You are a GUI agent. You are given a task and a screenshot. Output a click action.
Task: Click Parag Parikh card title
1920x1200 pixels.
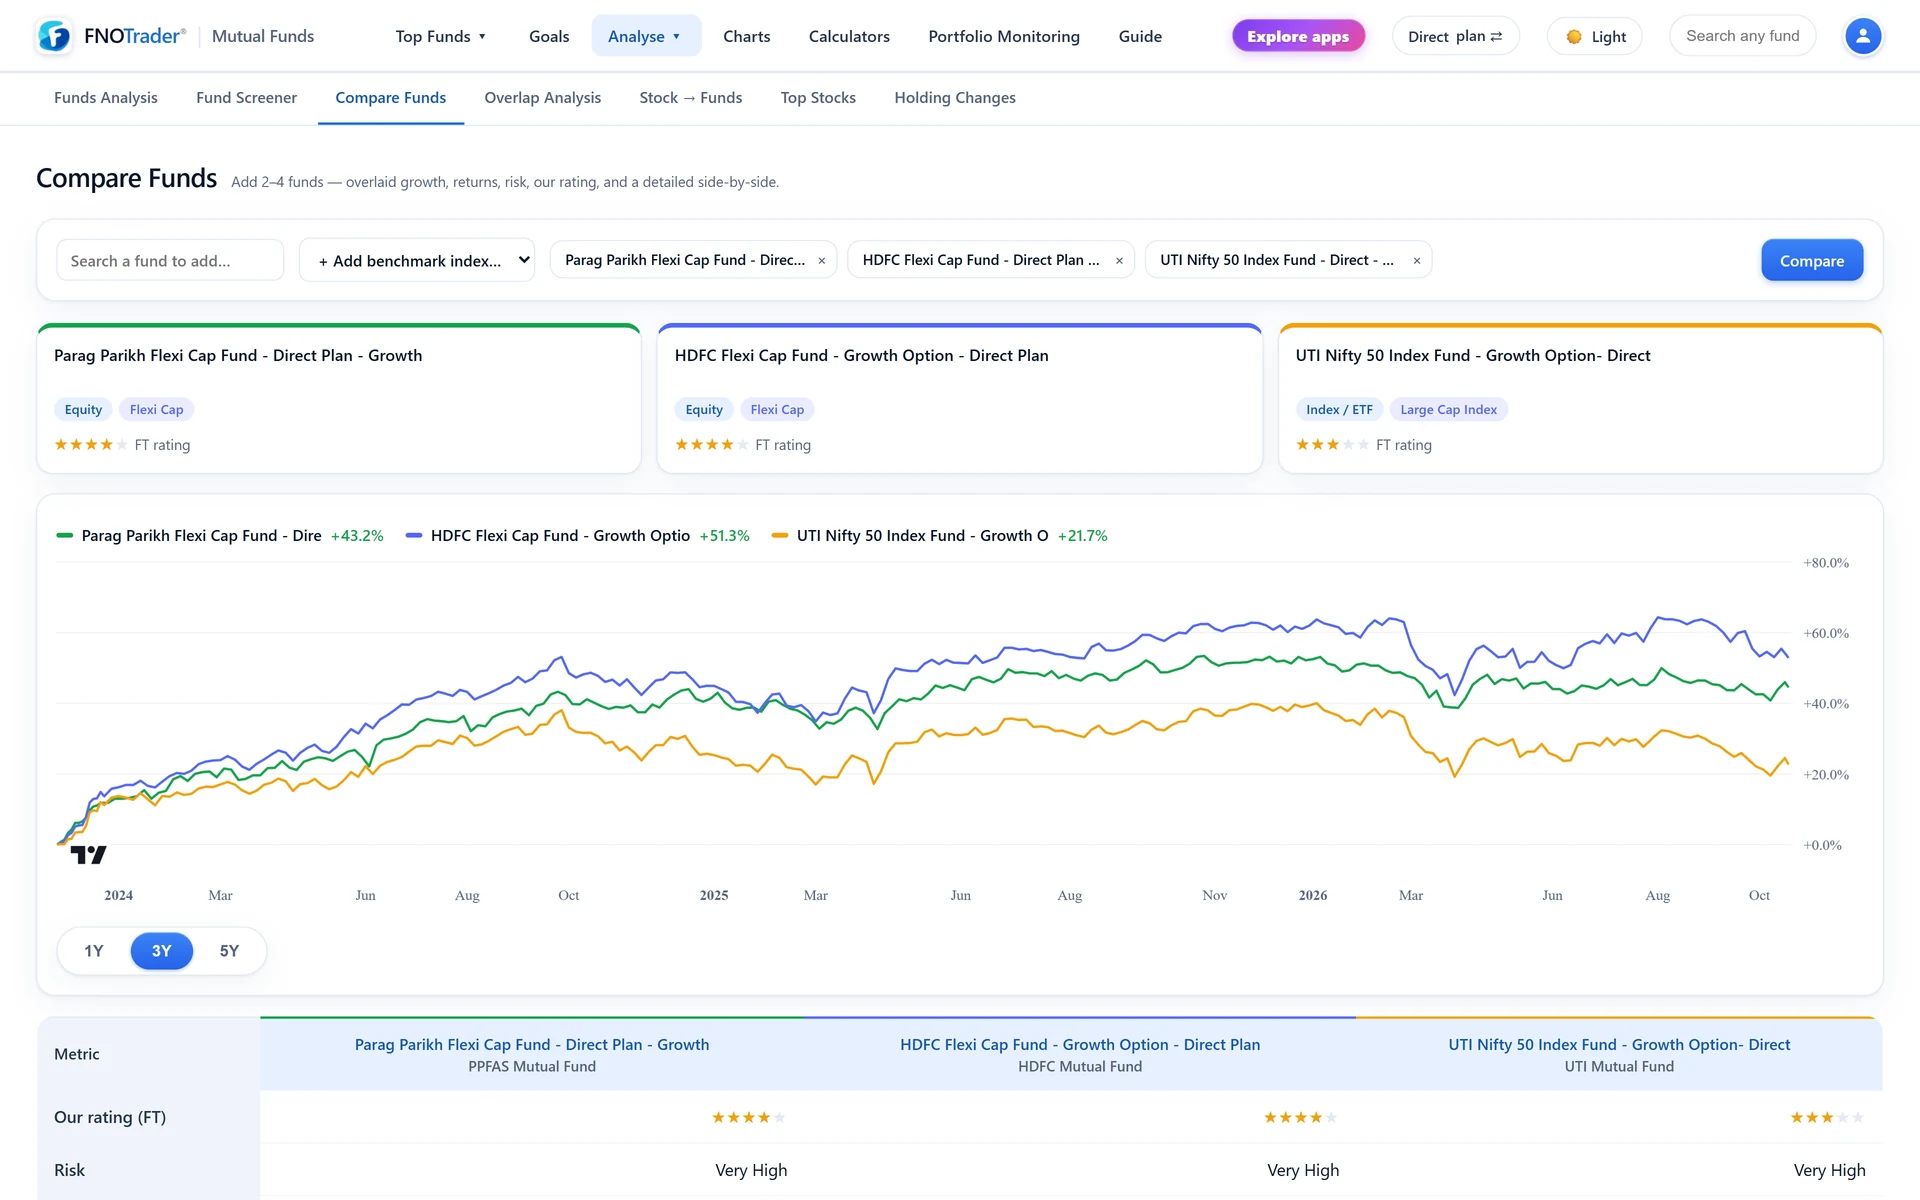coord(238,356)
